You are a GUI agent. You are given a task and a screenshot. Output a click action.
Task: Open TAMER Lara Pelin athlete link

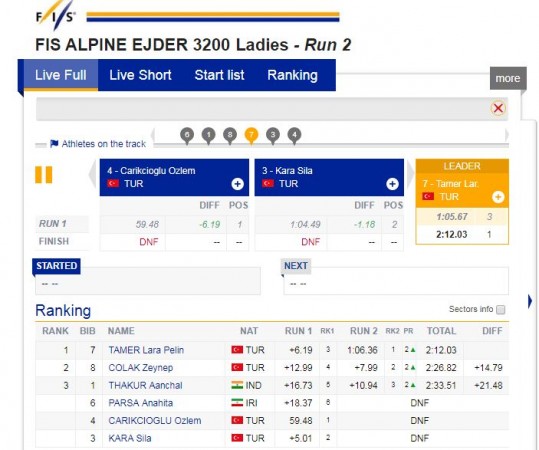tap(146, 350)
